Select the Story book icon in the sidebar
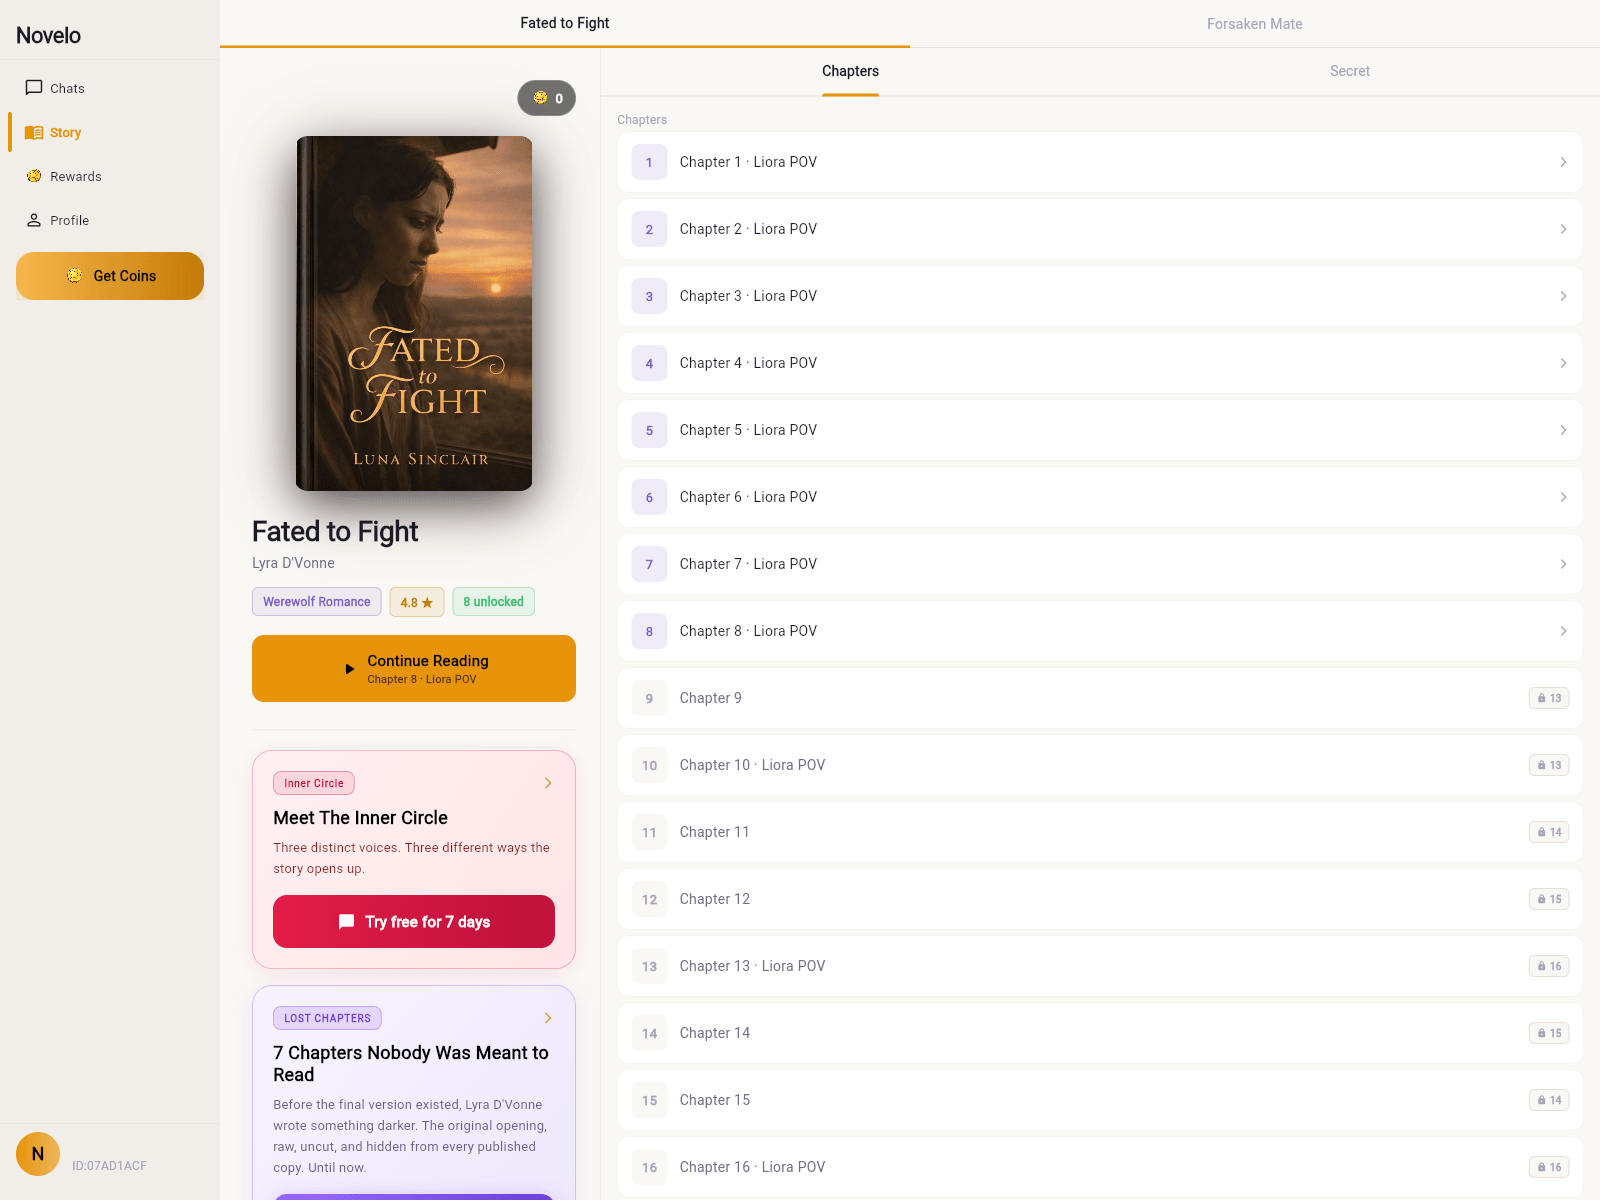Image resolution: width=1600 pixels, height=1200 pixels. pos(34,132)
